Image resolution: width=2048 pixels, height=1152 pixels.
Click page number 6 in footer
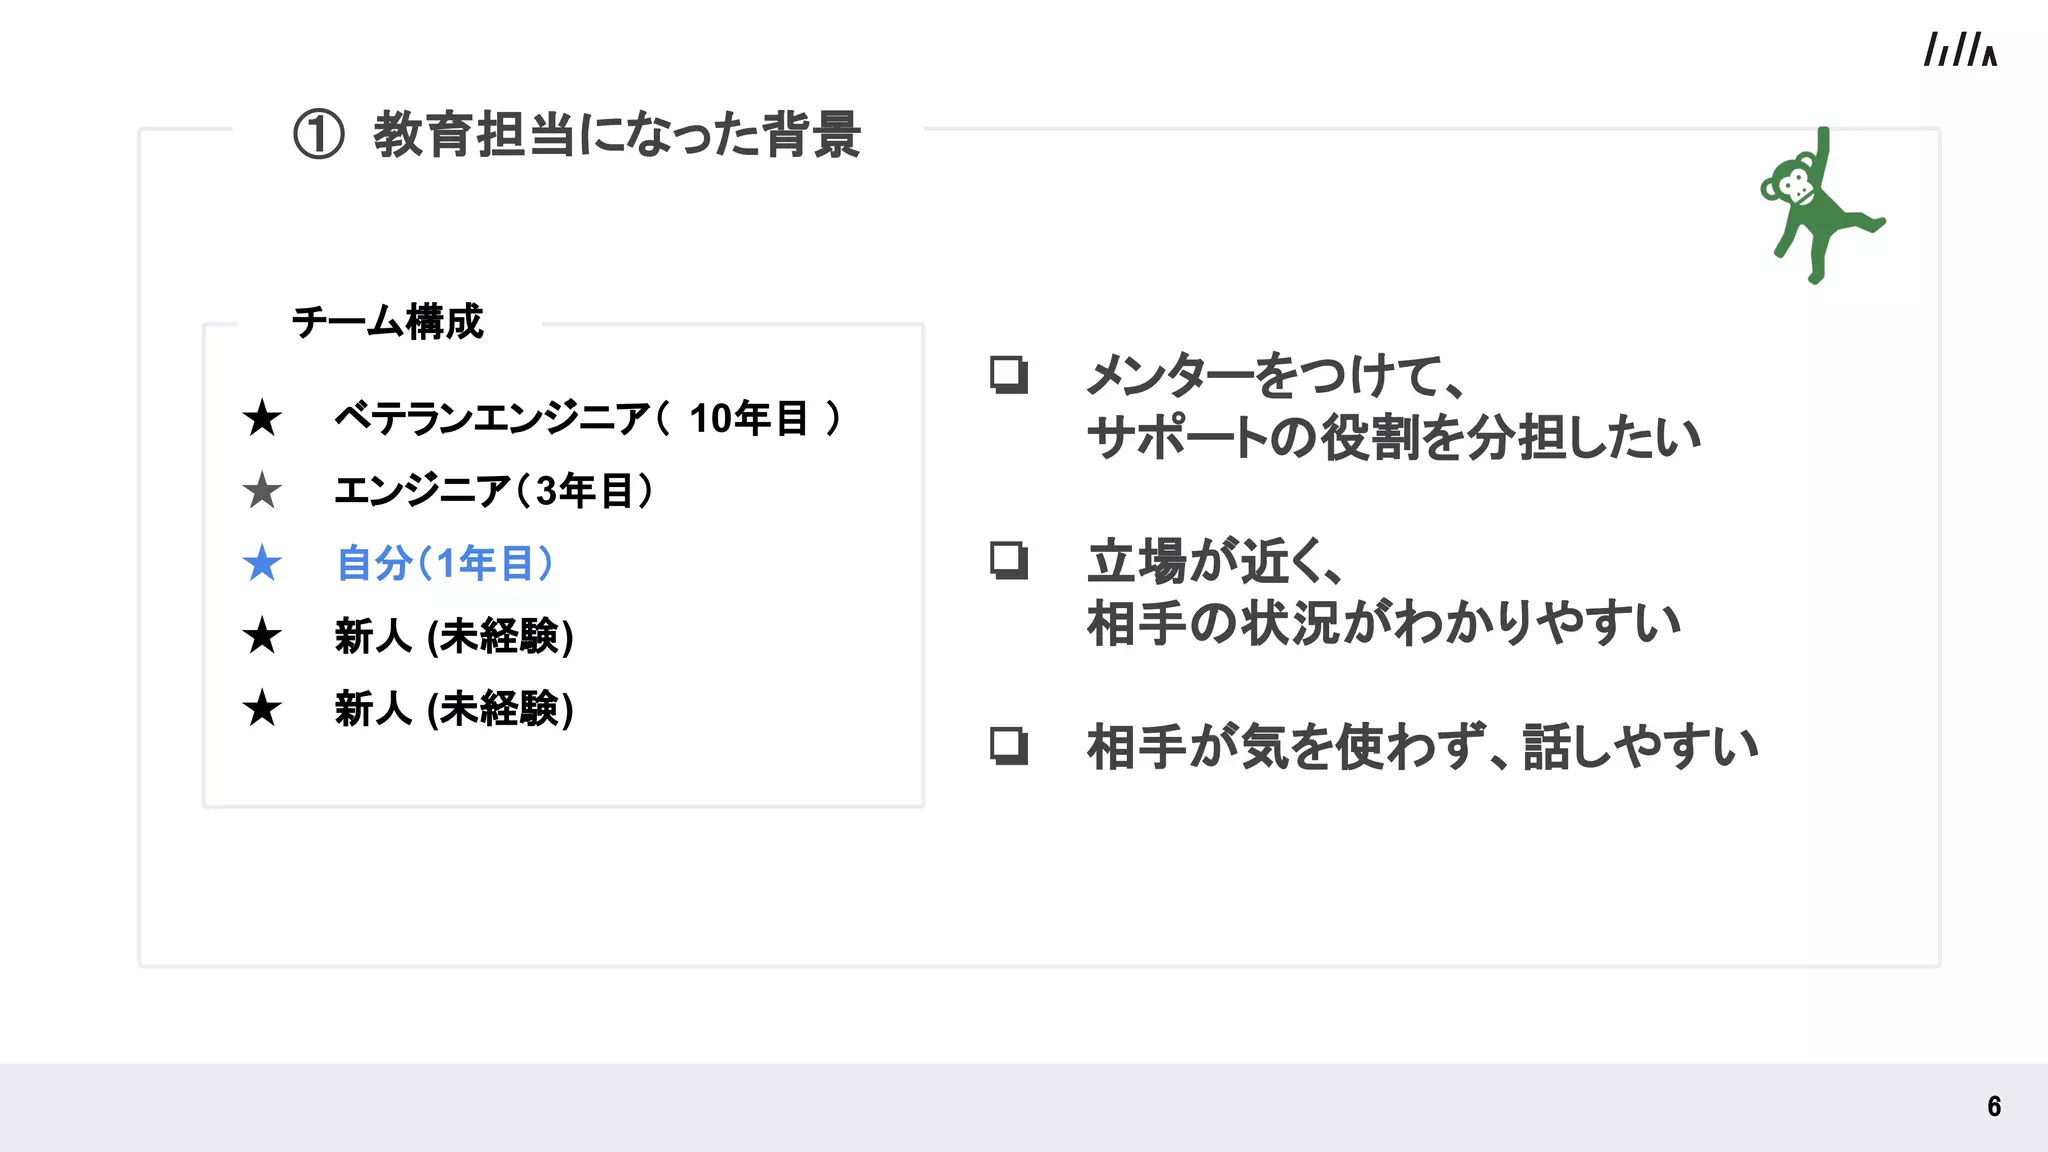point(1994,1106)
